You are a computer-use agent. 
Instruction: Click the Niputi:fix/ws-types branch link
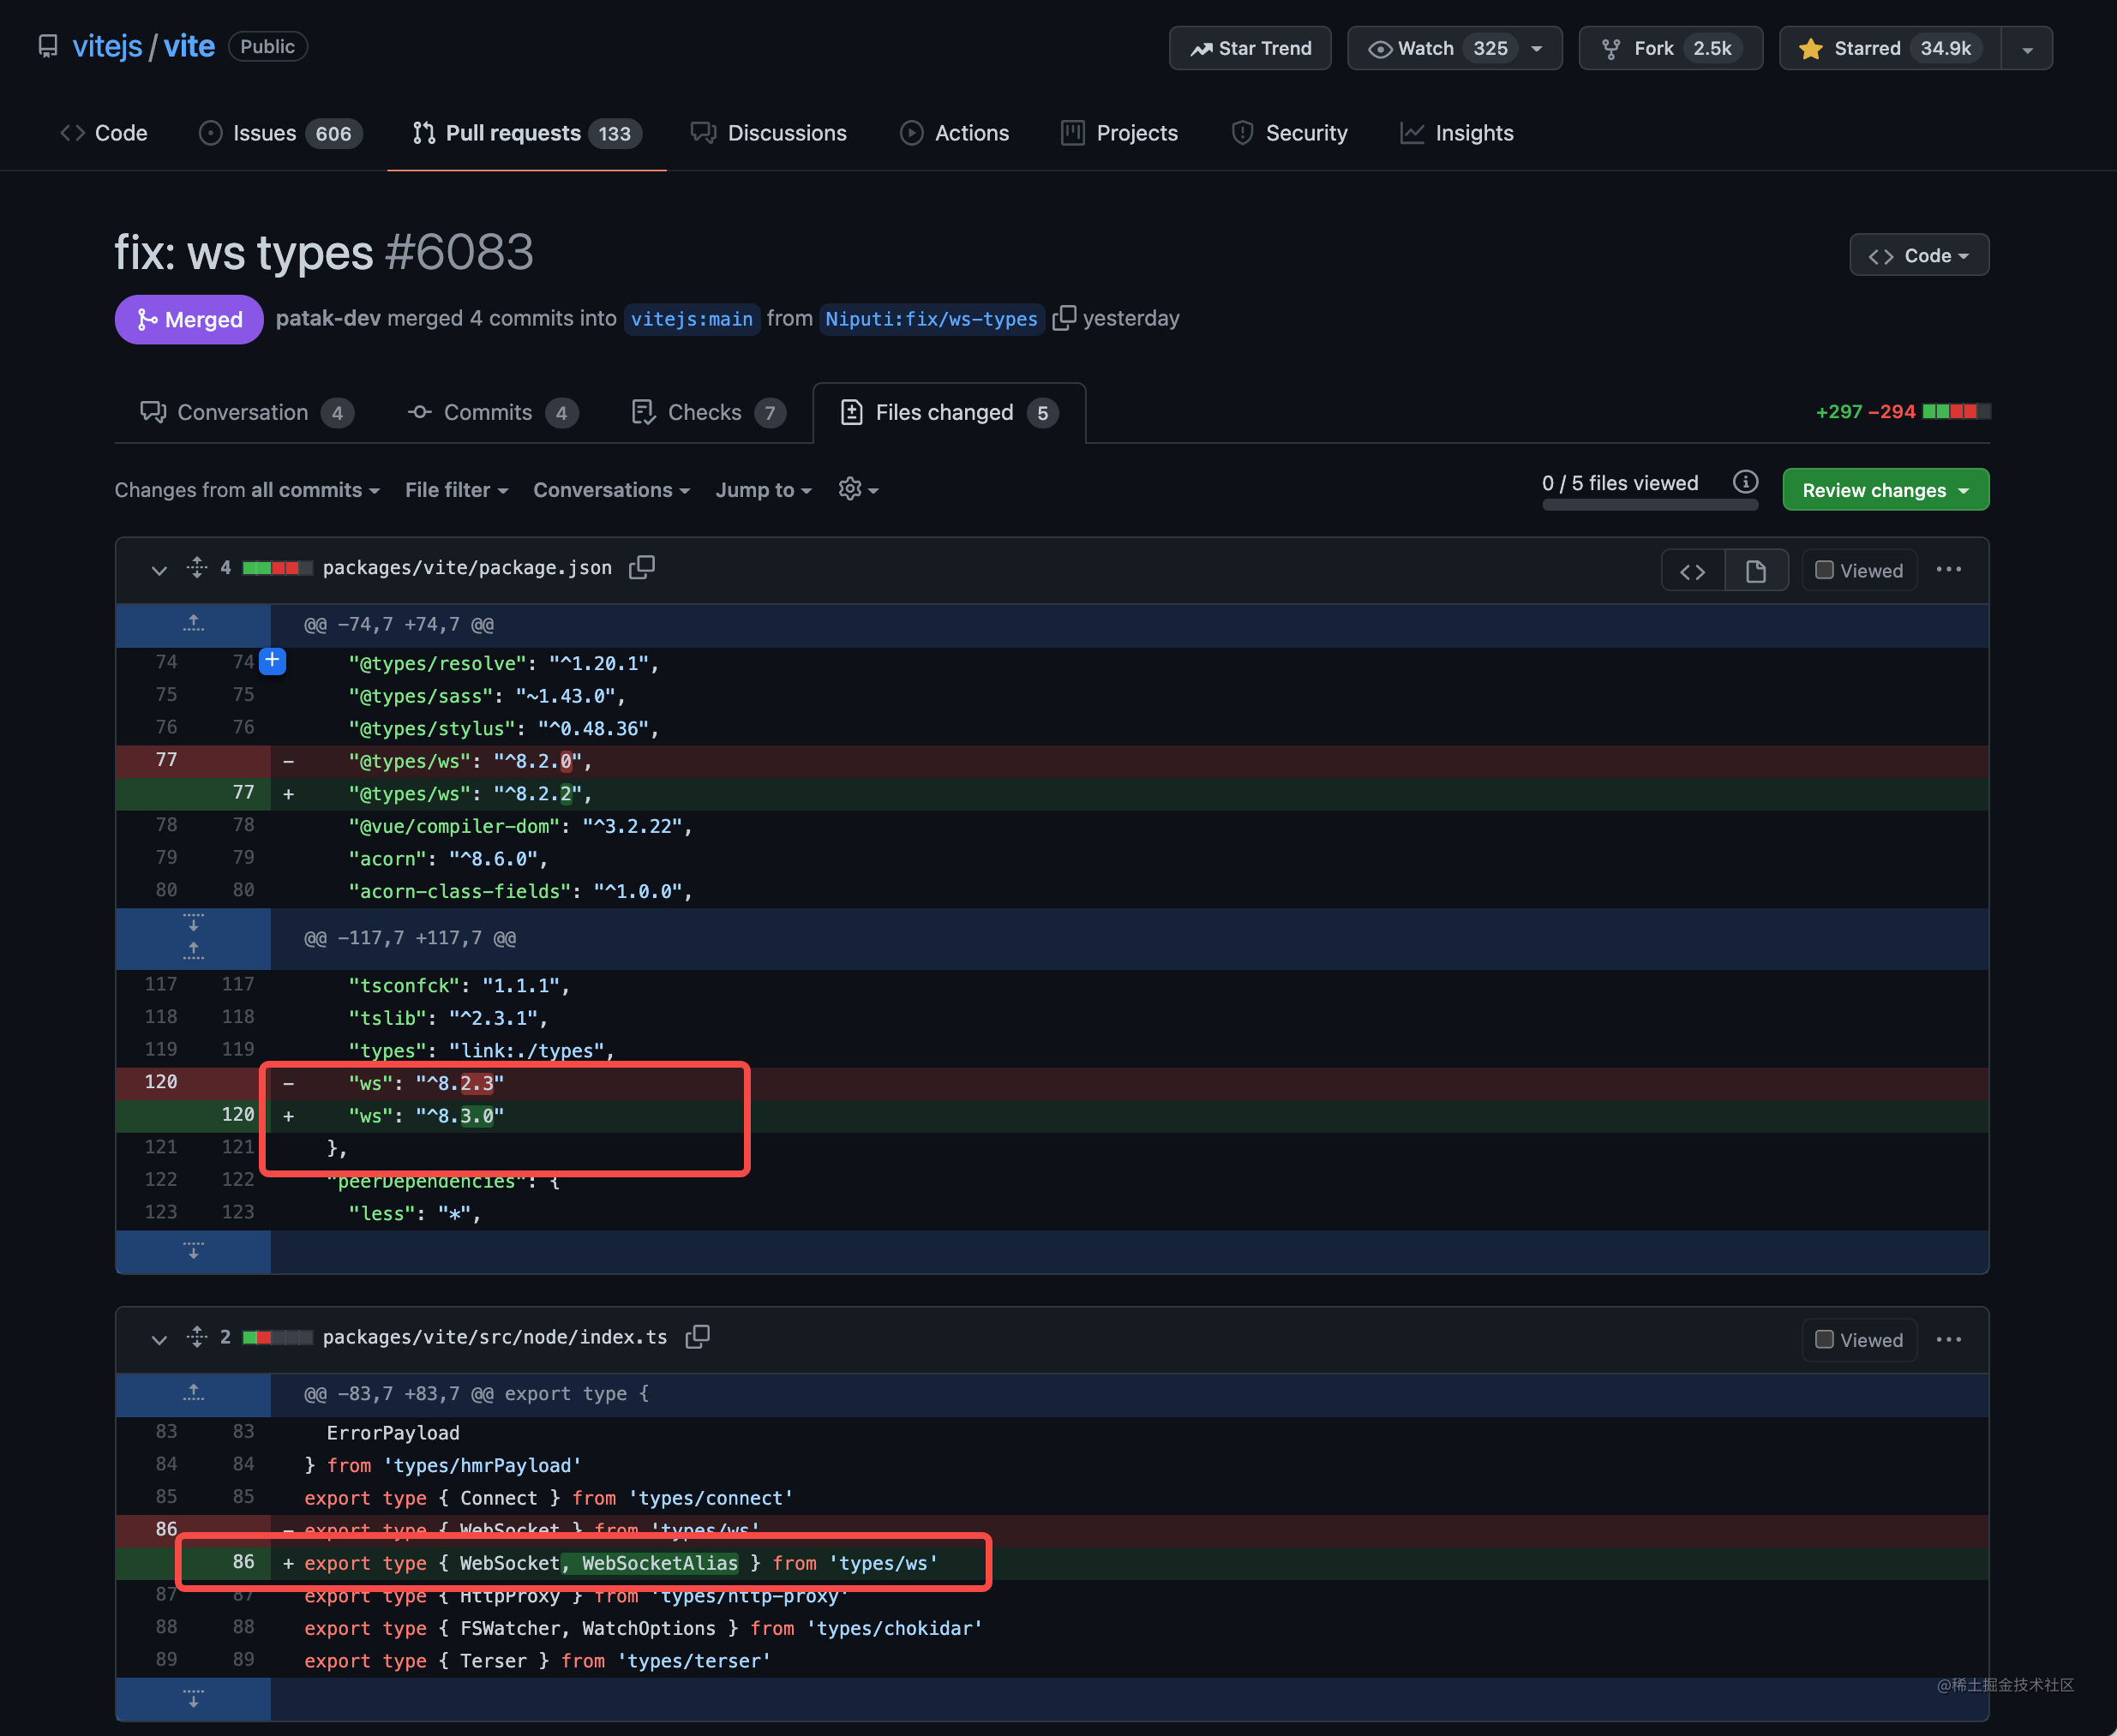931,318
